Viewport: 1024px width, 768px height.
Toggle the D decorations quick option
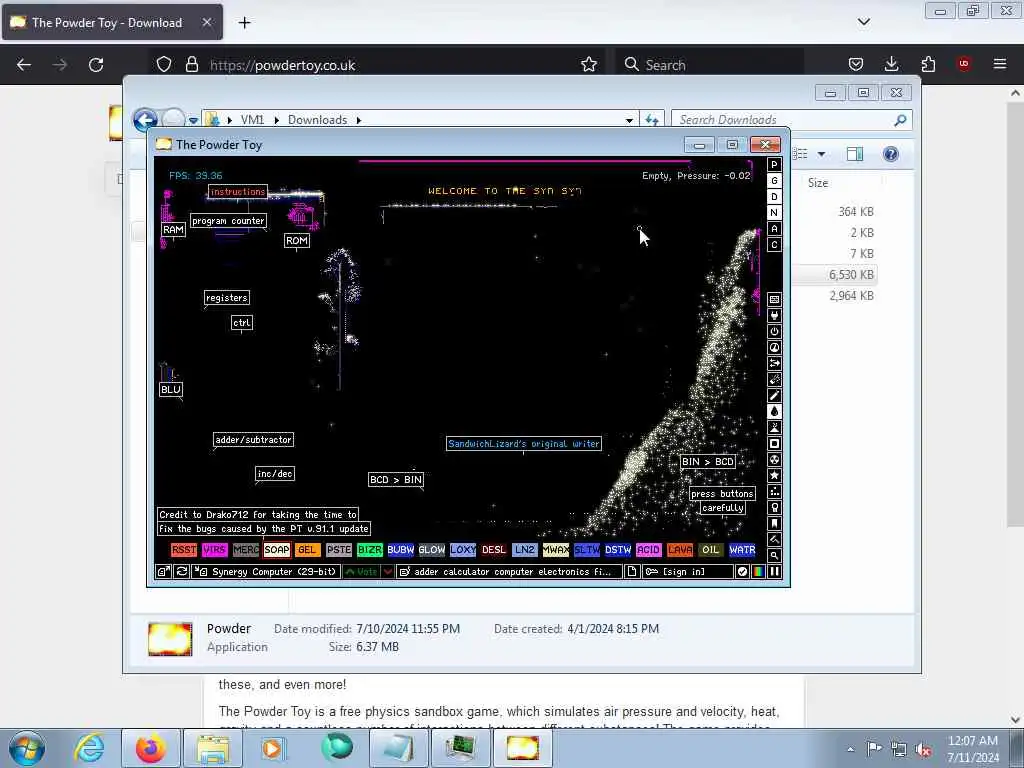[775, 197]
